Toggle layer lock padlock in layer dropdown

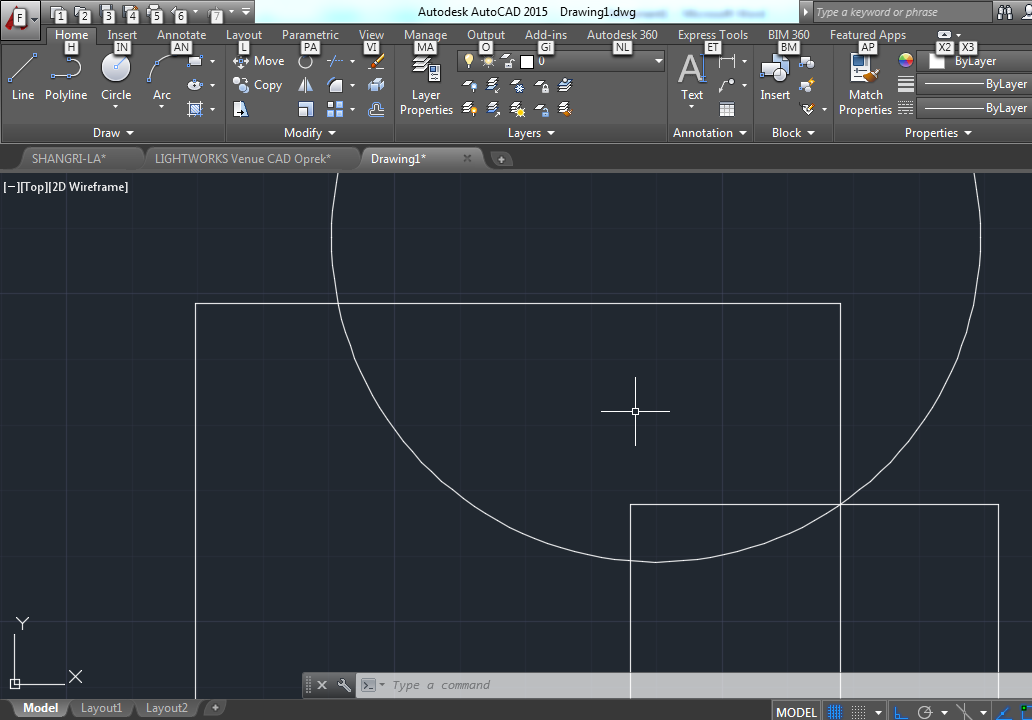(507, 61)
